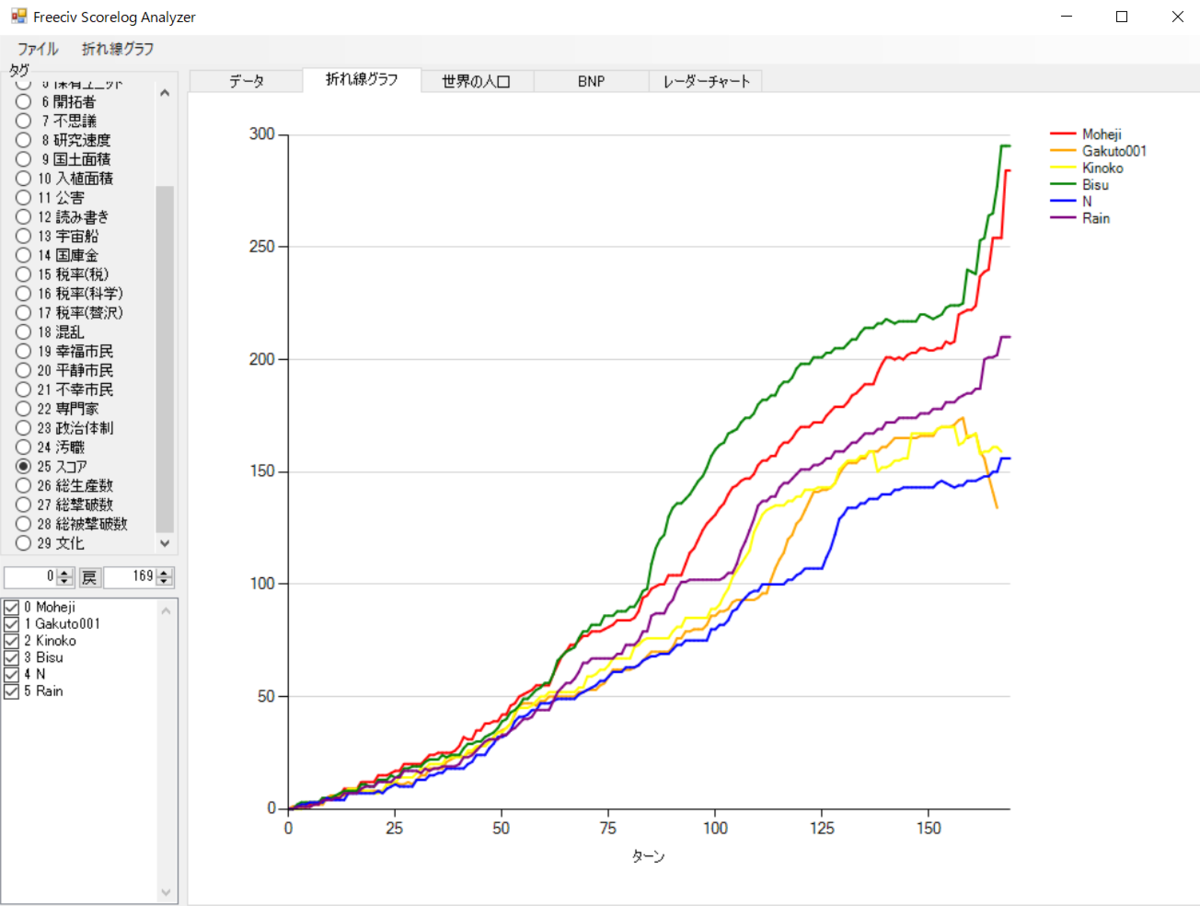
Task: Increase the end turn with its up arrow
Action: 165,573
